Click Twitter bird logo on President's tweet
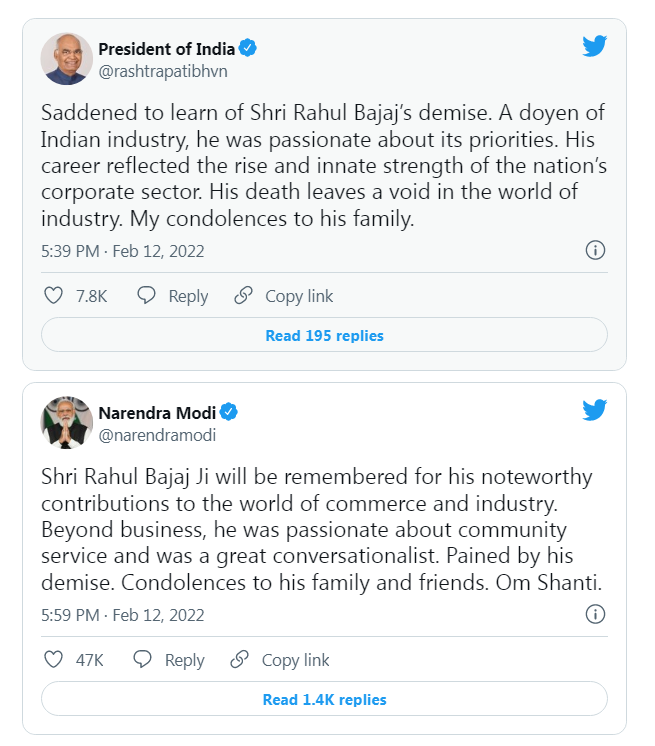 coord(594,46)
